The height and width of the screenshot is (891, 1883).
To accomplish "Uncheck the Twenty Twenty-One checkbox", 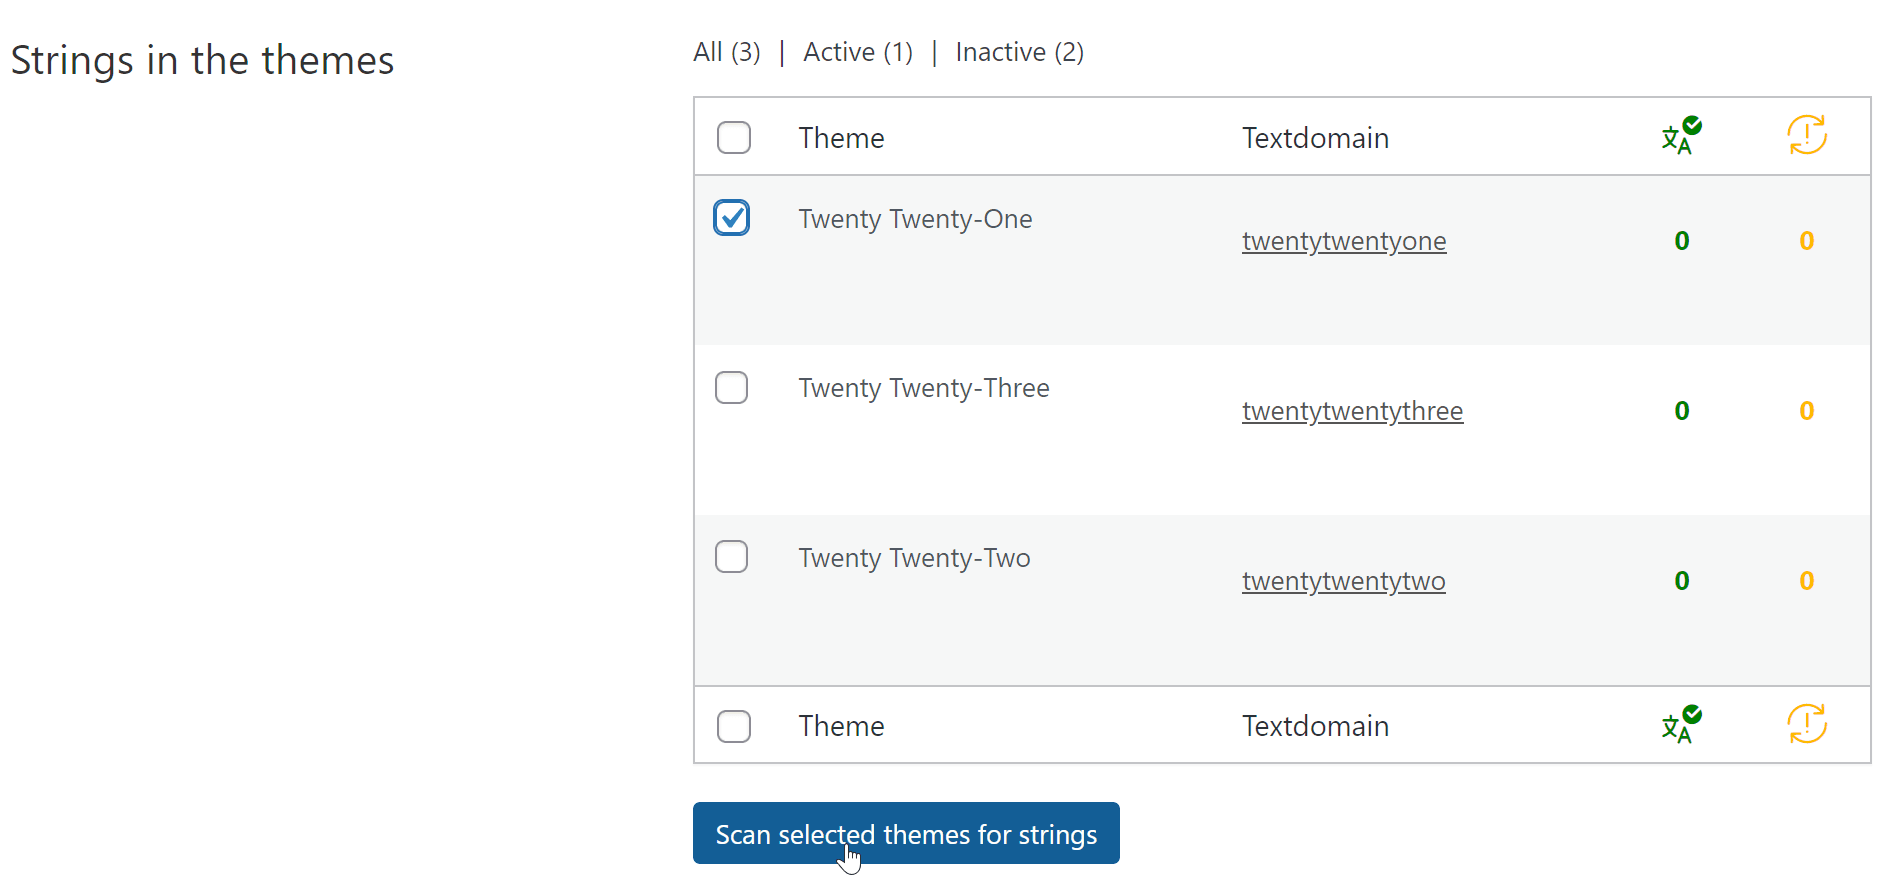I will [x=732, y=218].
